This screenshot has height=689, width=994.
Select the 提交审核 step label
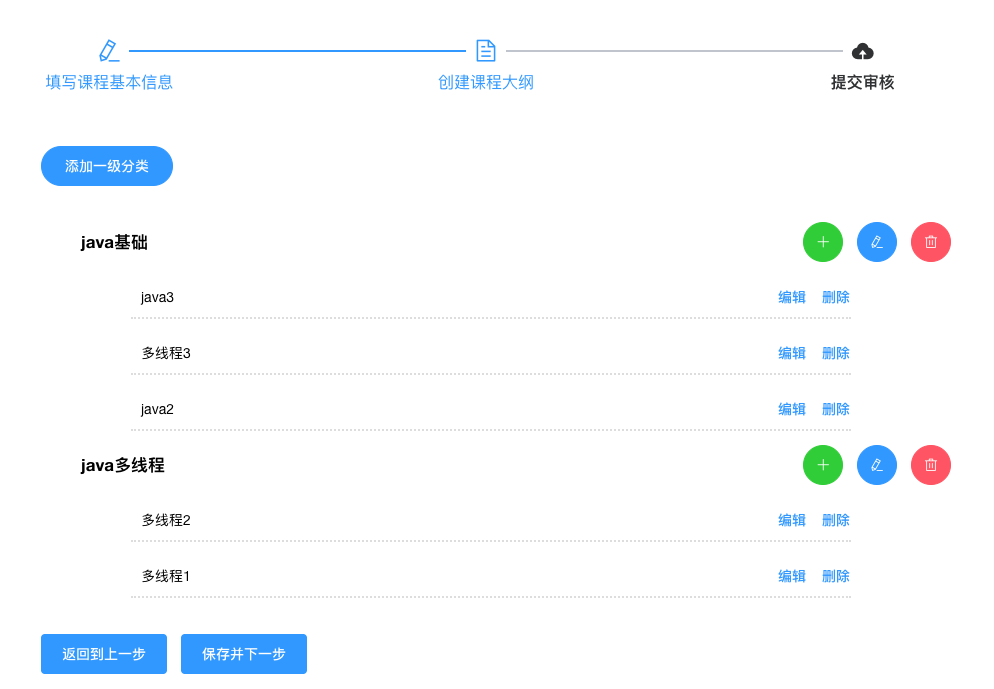click(862, 82)
